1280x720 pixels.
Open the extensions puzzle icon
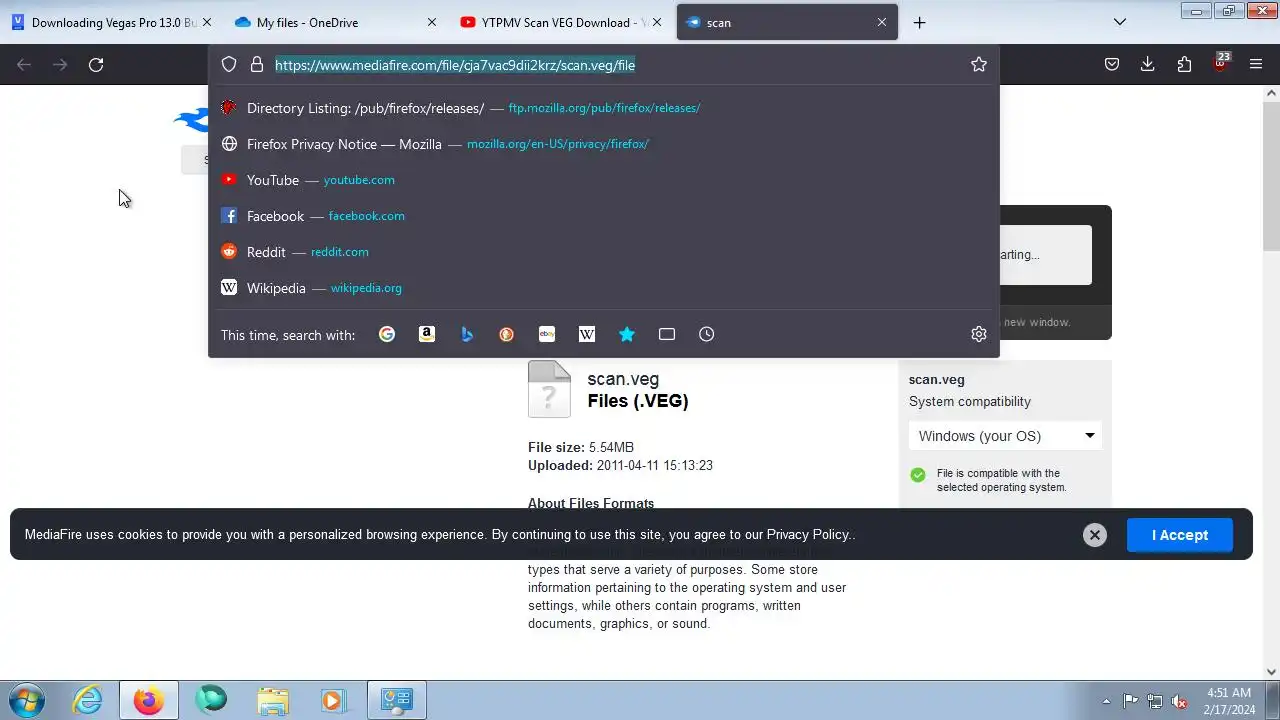point(1184,64)
